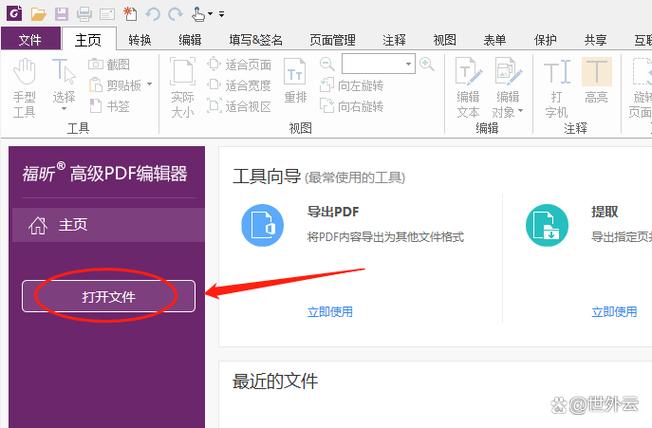Click the Print icon in quick toolbar
The width and height of the screenshot is (652, 428).
(x=84, y=14)
